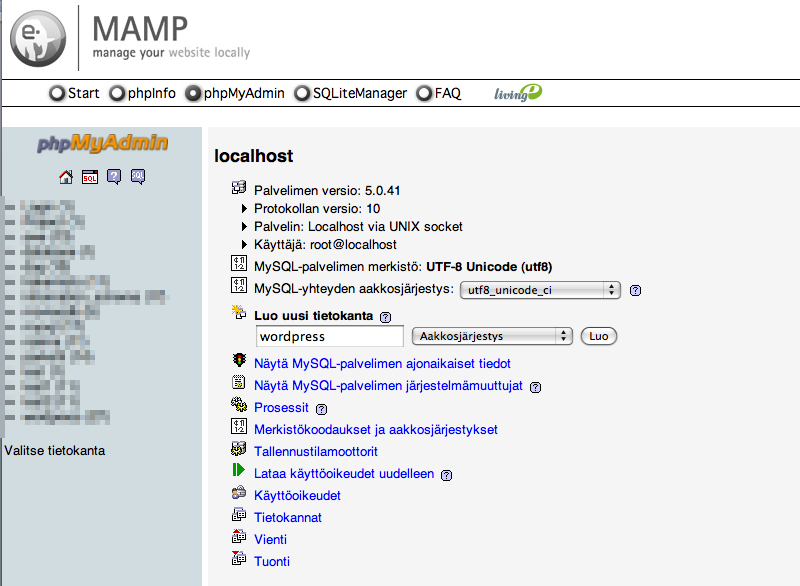Open help for MySQL connection collation
Screen dimensions: 800x586
635,290
